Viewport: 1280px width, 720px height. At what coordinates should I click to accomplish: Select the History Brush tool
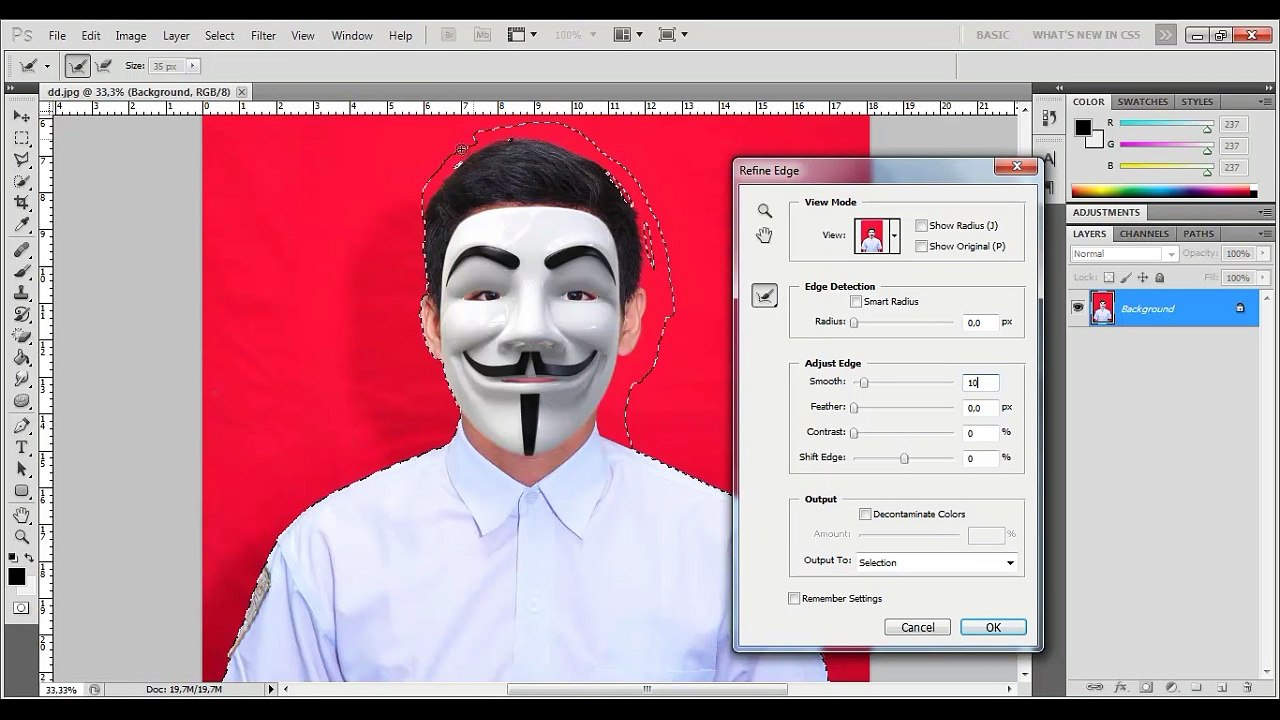pos(21,314)
